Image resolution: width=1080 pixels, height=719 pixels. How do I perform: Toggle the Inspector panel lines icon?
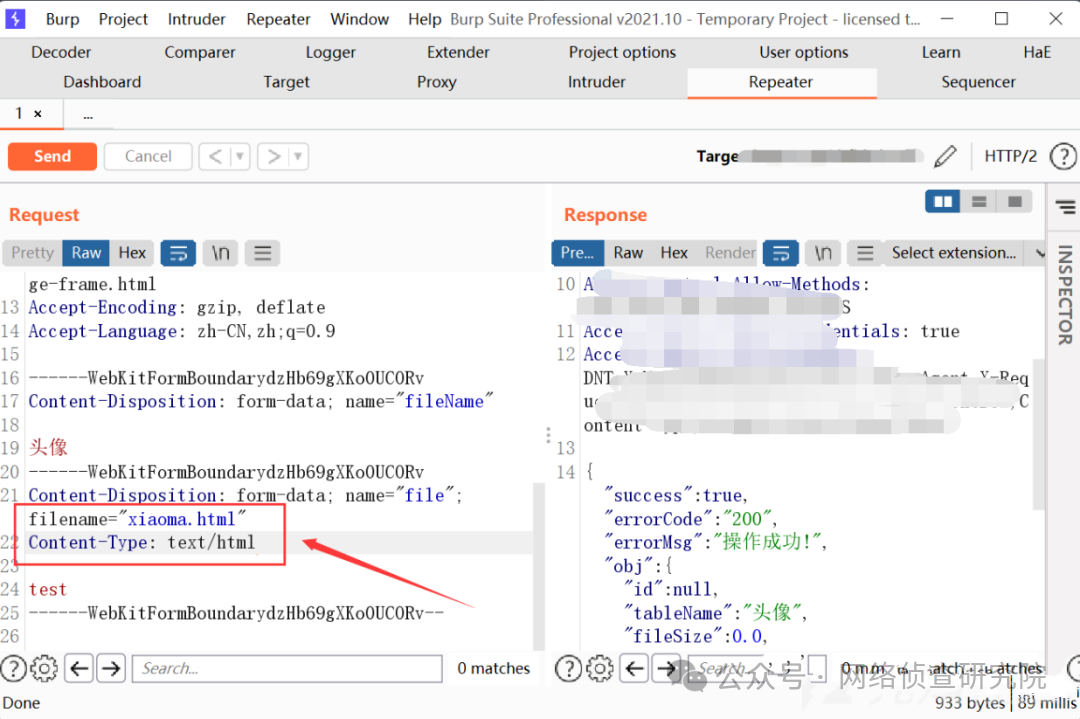(1066, 206)
